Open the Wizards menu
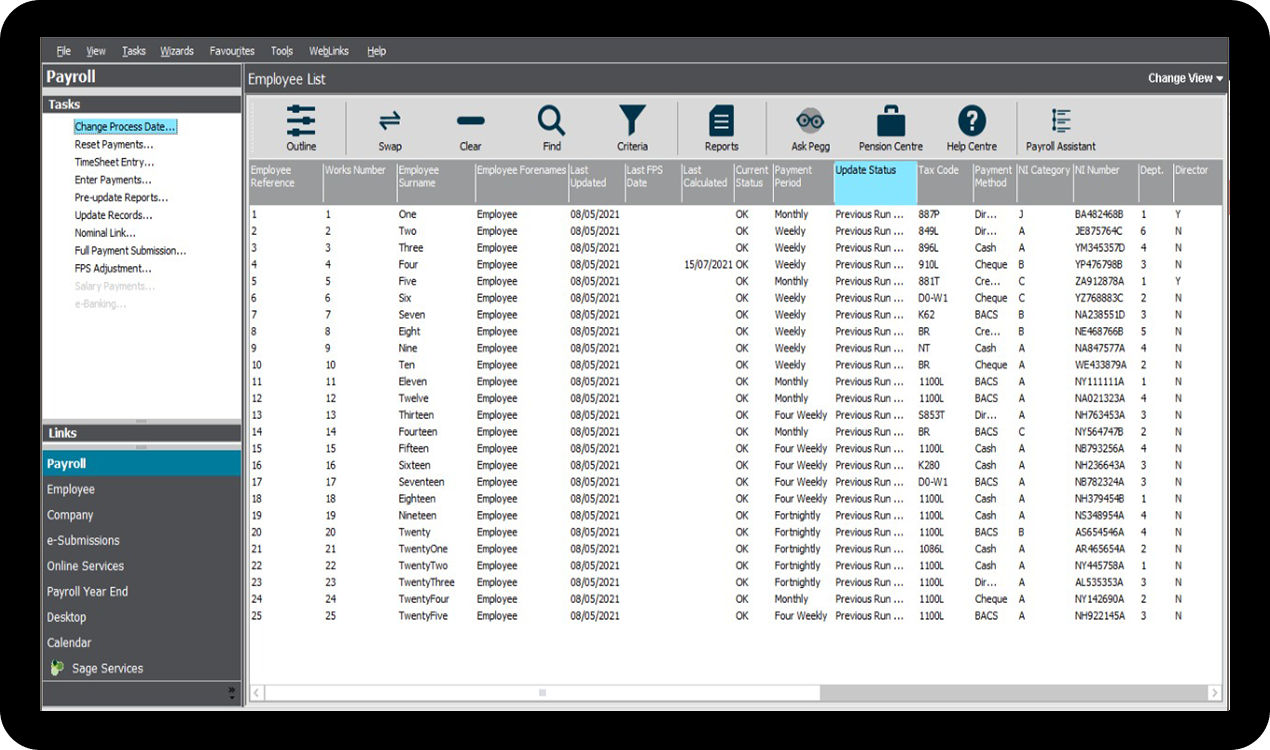Image resolution: width=1270 pixels, height=750 pixels. (x=177, y=51)
